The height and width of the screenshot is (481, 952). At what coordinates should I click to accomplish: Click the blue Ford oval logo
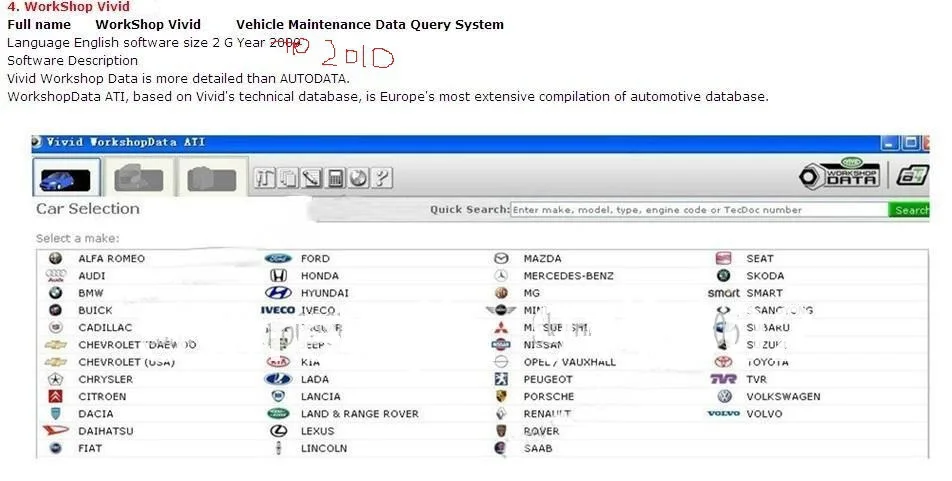tap(278, 259)
